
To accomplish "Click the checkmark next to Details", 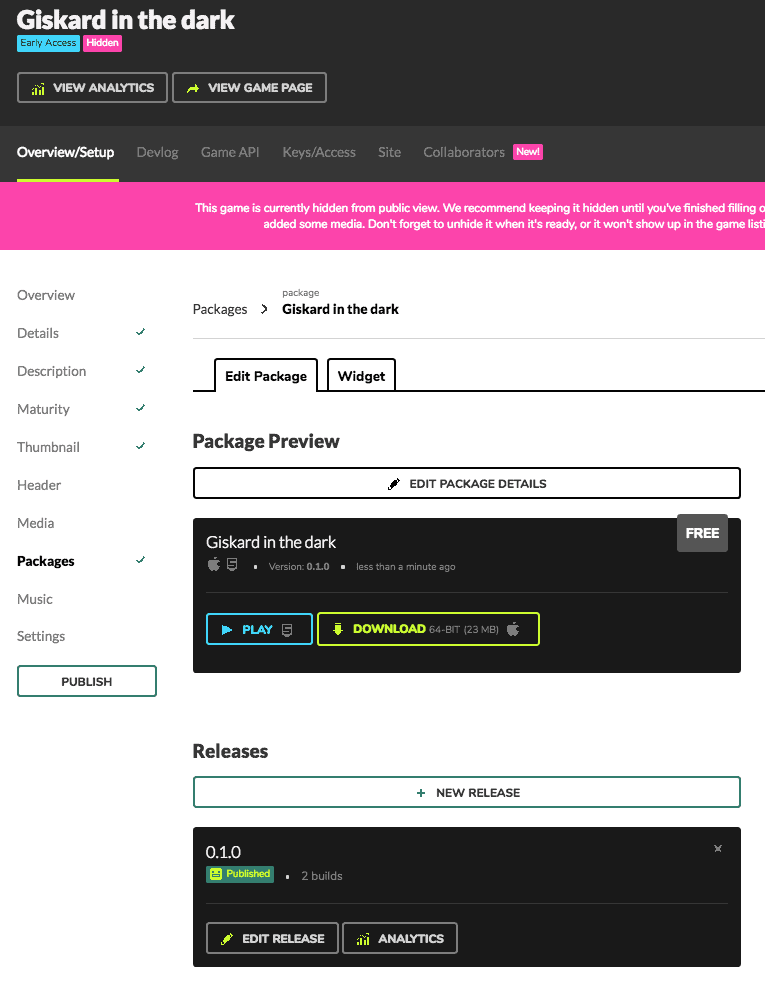I will pos(141,332).
